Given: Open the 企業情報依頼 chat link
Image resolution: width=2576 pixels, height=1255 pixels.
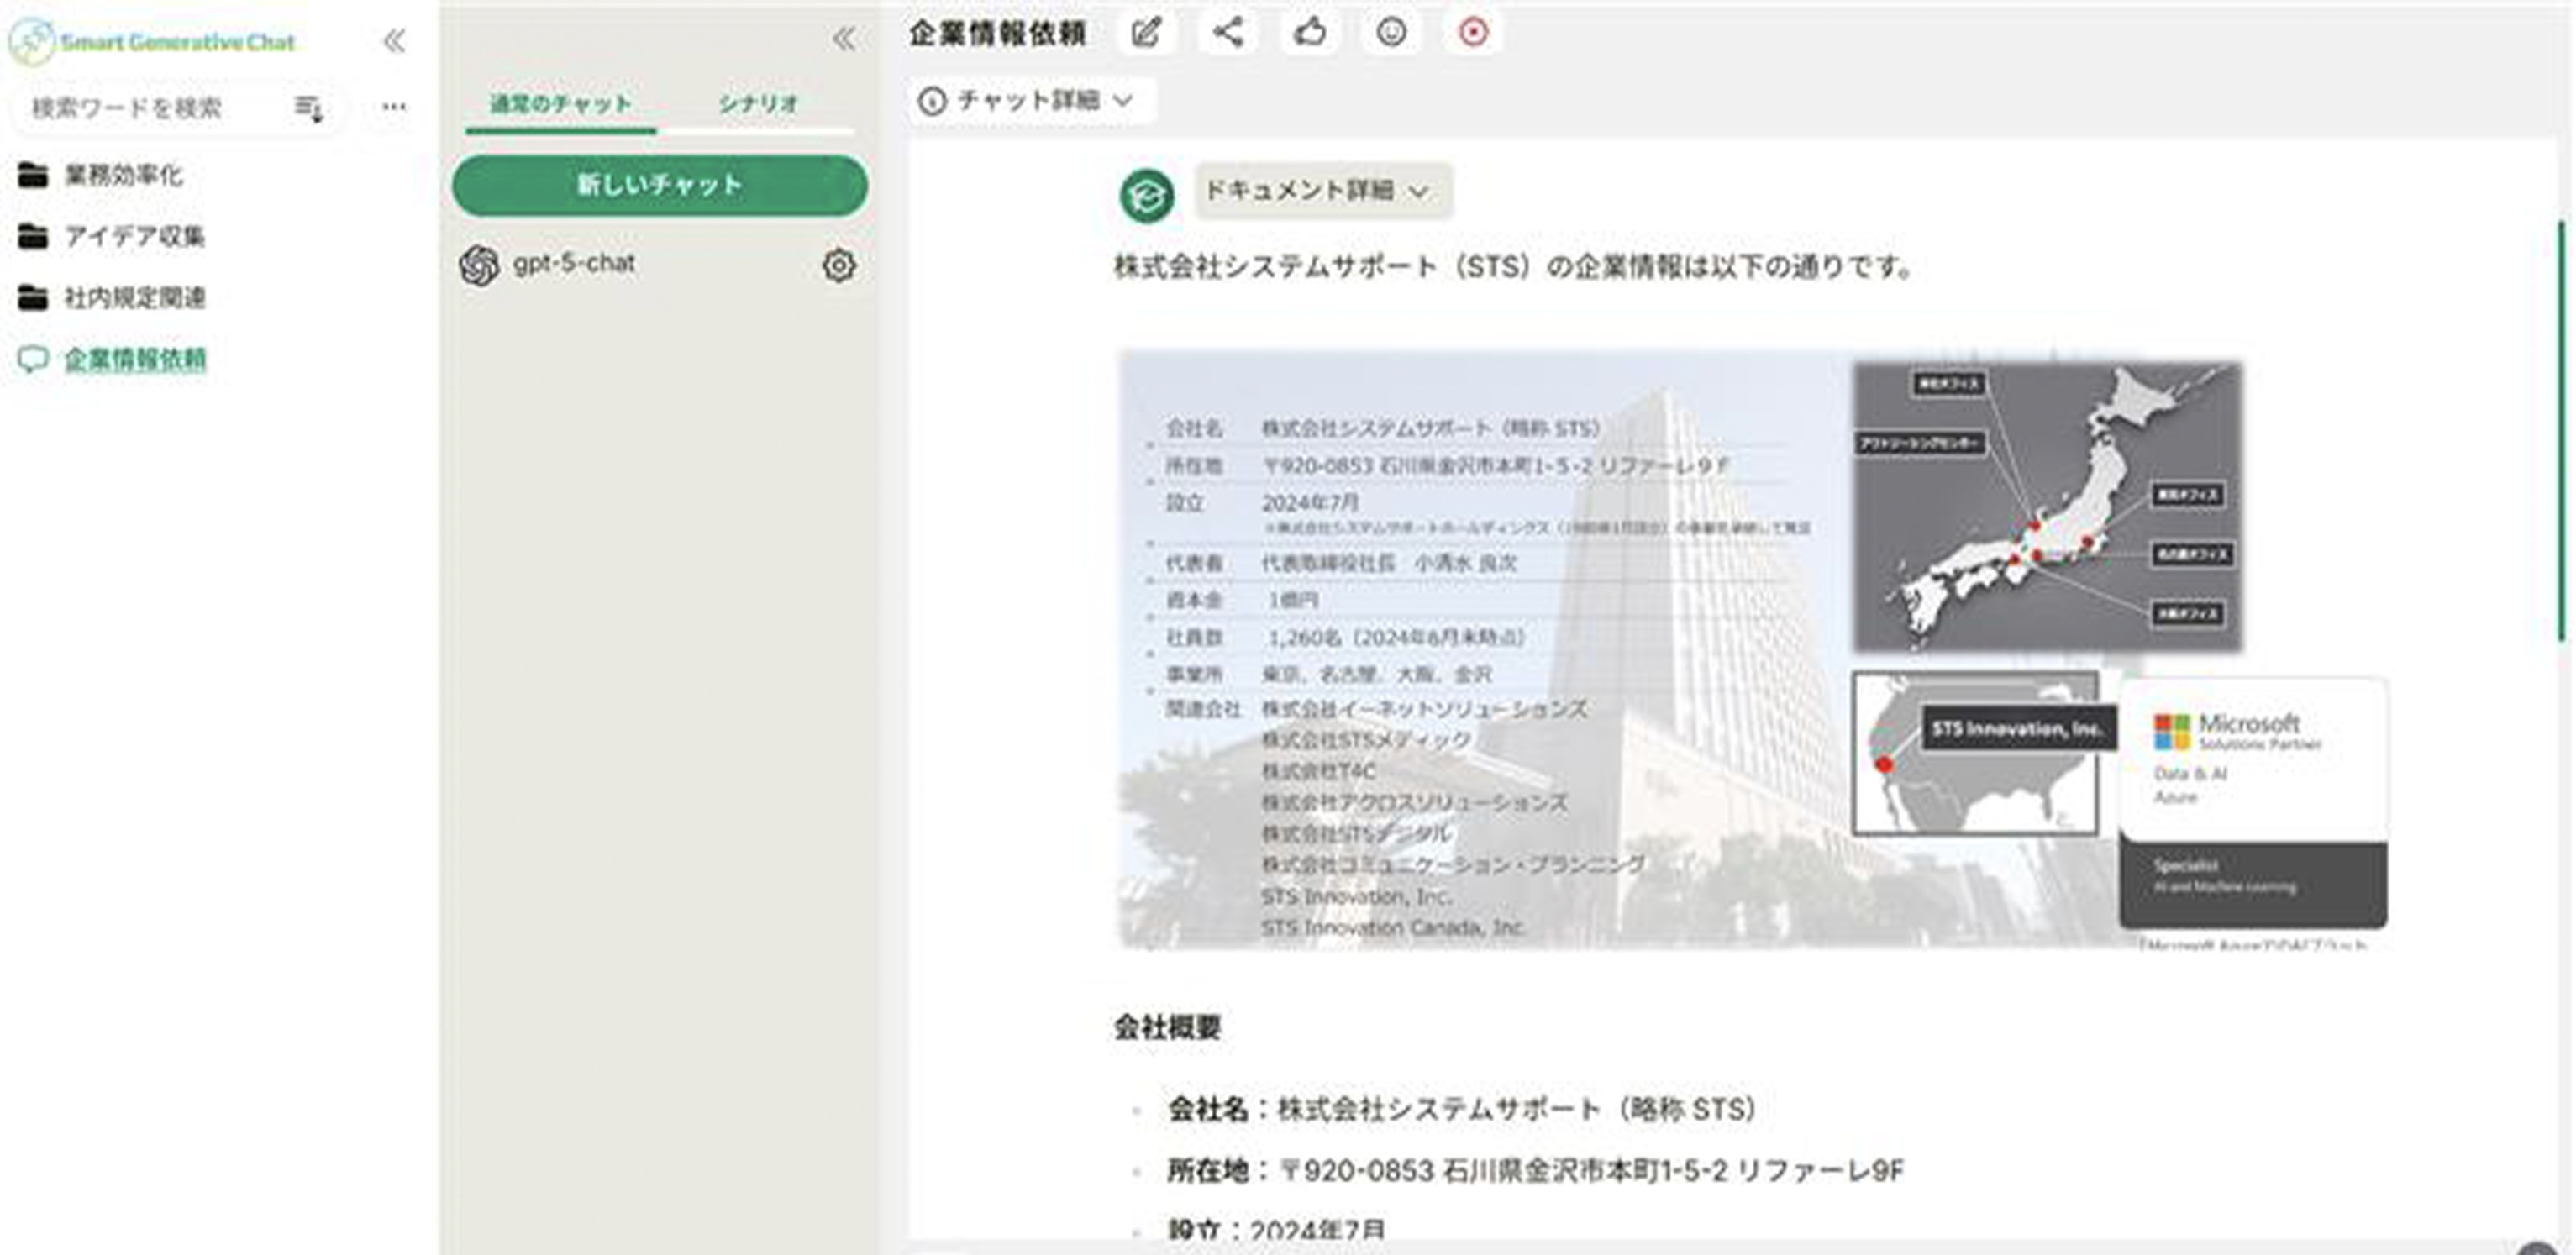Looking at the screenshot, I should pos(135,359).
